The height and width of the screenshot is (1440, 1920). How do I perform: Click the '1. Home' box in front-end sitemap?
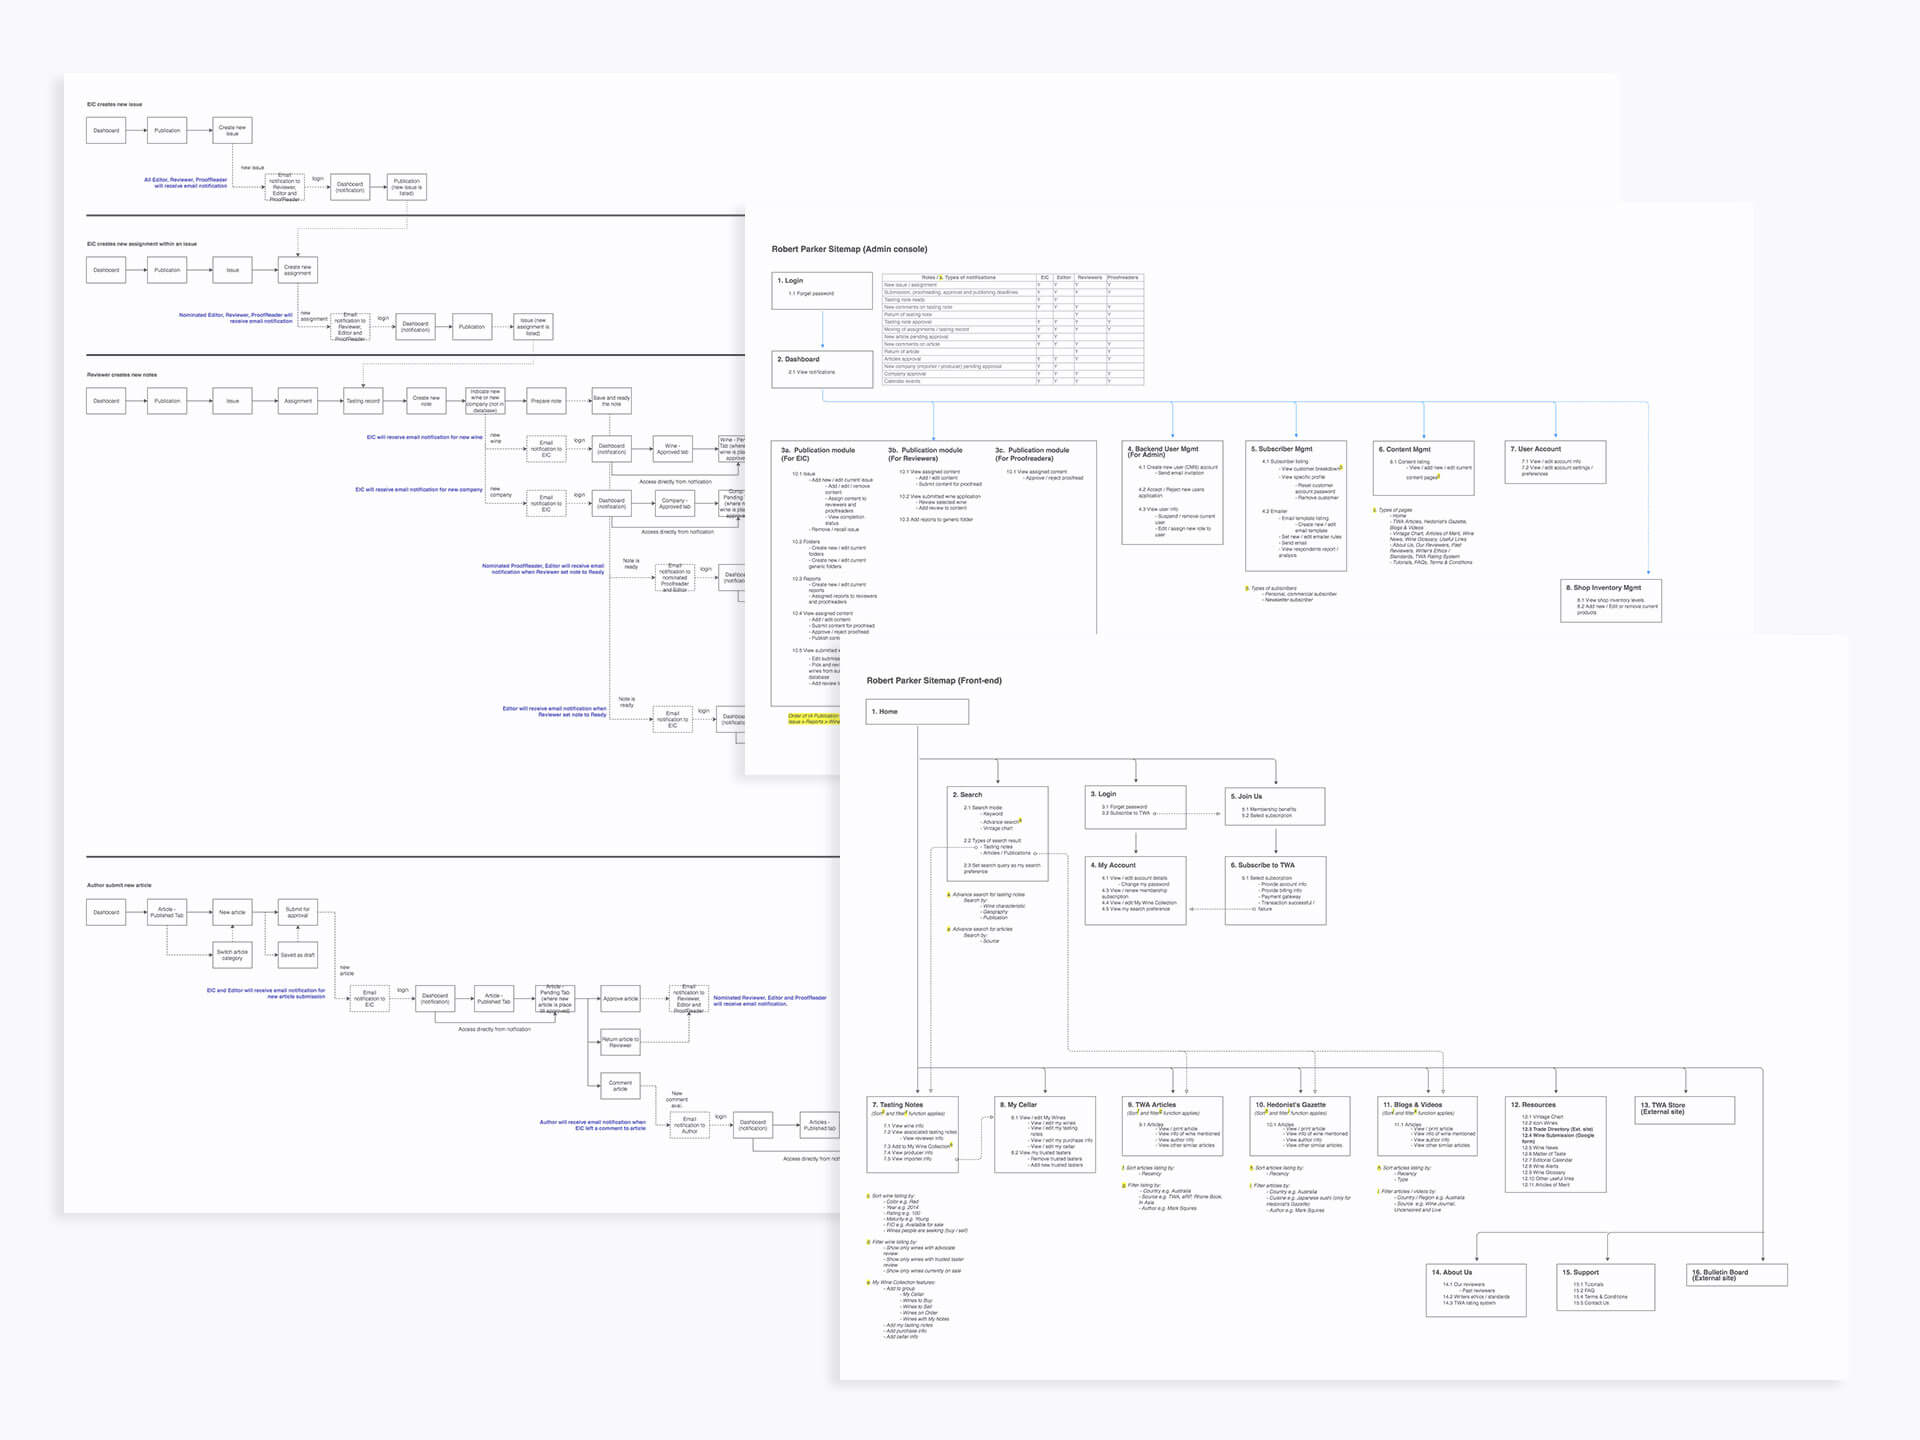917,712
